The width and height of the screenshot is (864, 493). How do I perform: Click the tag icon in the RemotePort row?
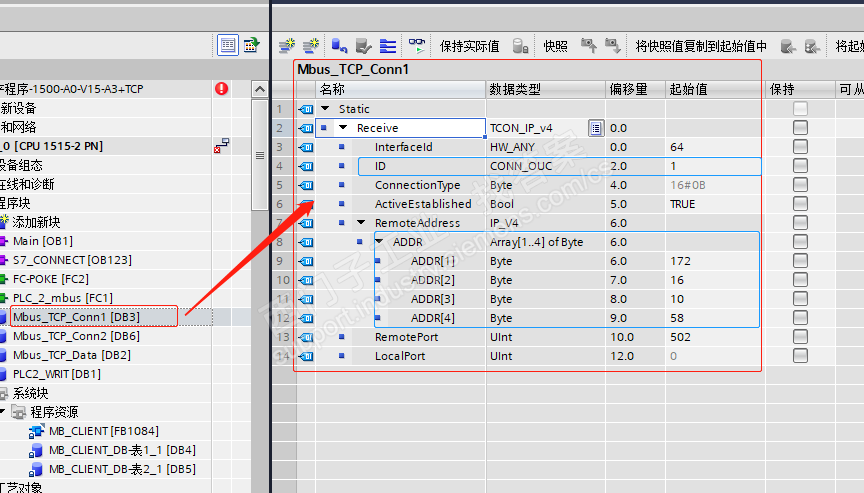click(306, 337)
